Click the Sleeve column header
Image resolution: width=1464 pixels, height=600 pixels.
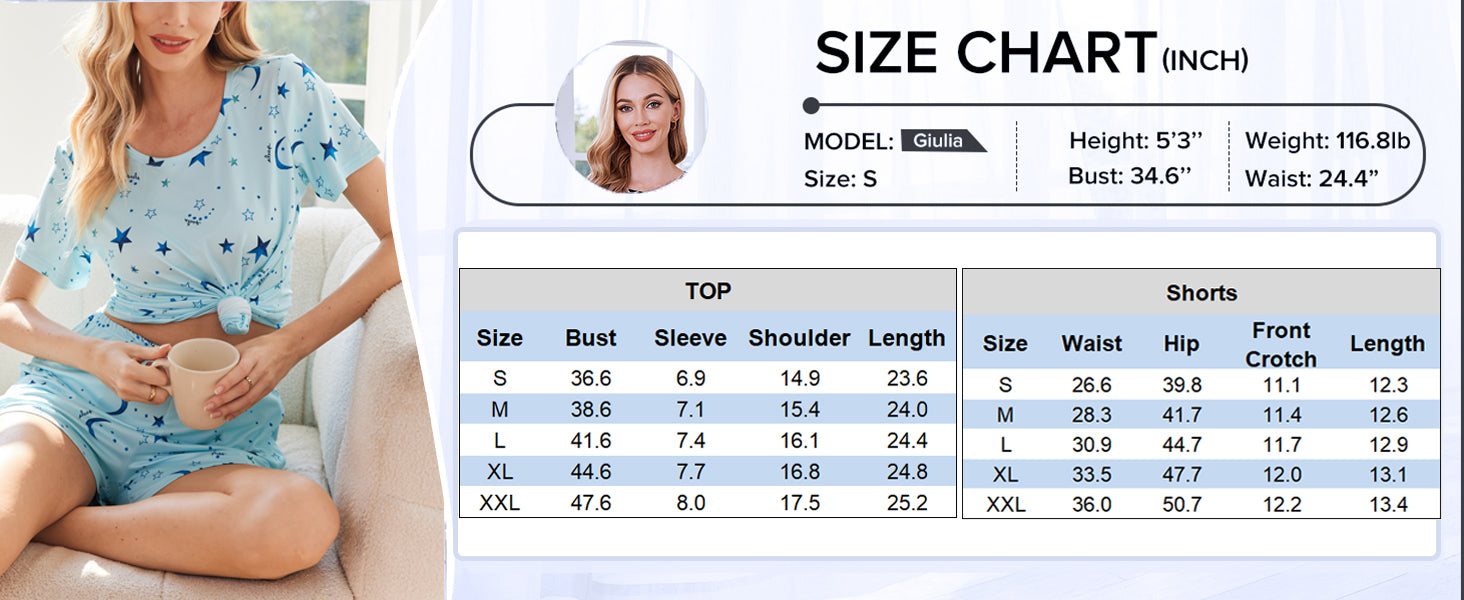click(690, 338)
